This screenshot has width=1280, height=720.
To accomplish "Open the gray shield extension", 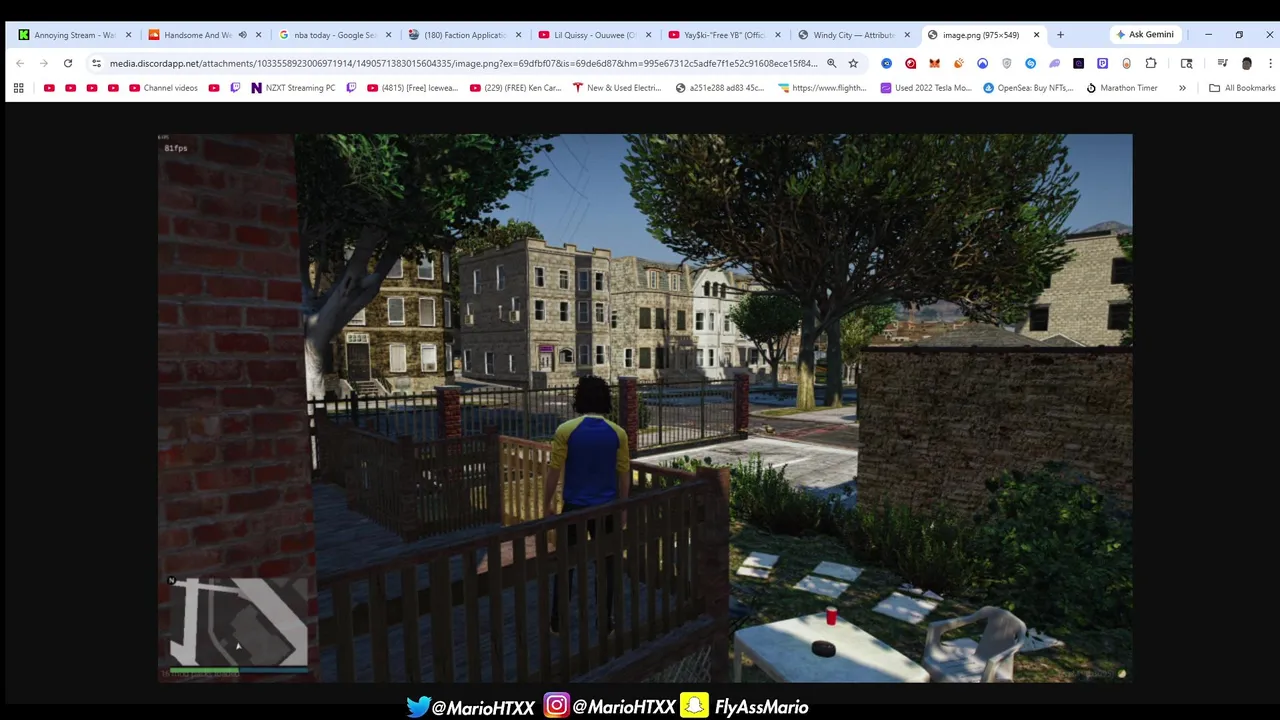I will coord(1006,63).
